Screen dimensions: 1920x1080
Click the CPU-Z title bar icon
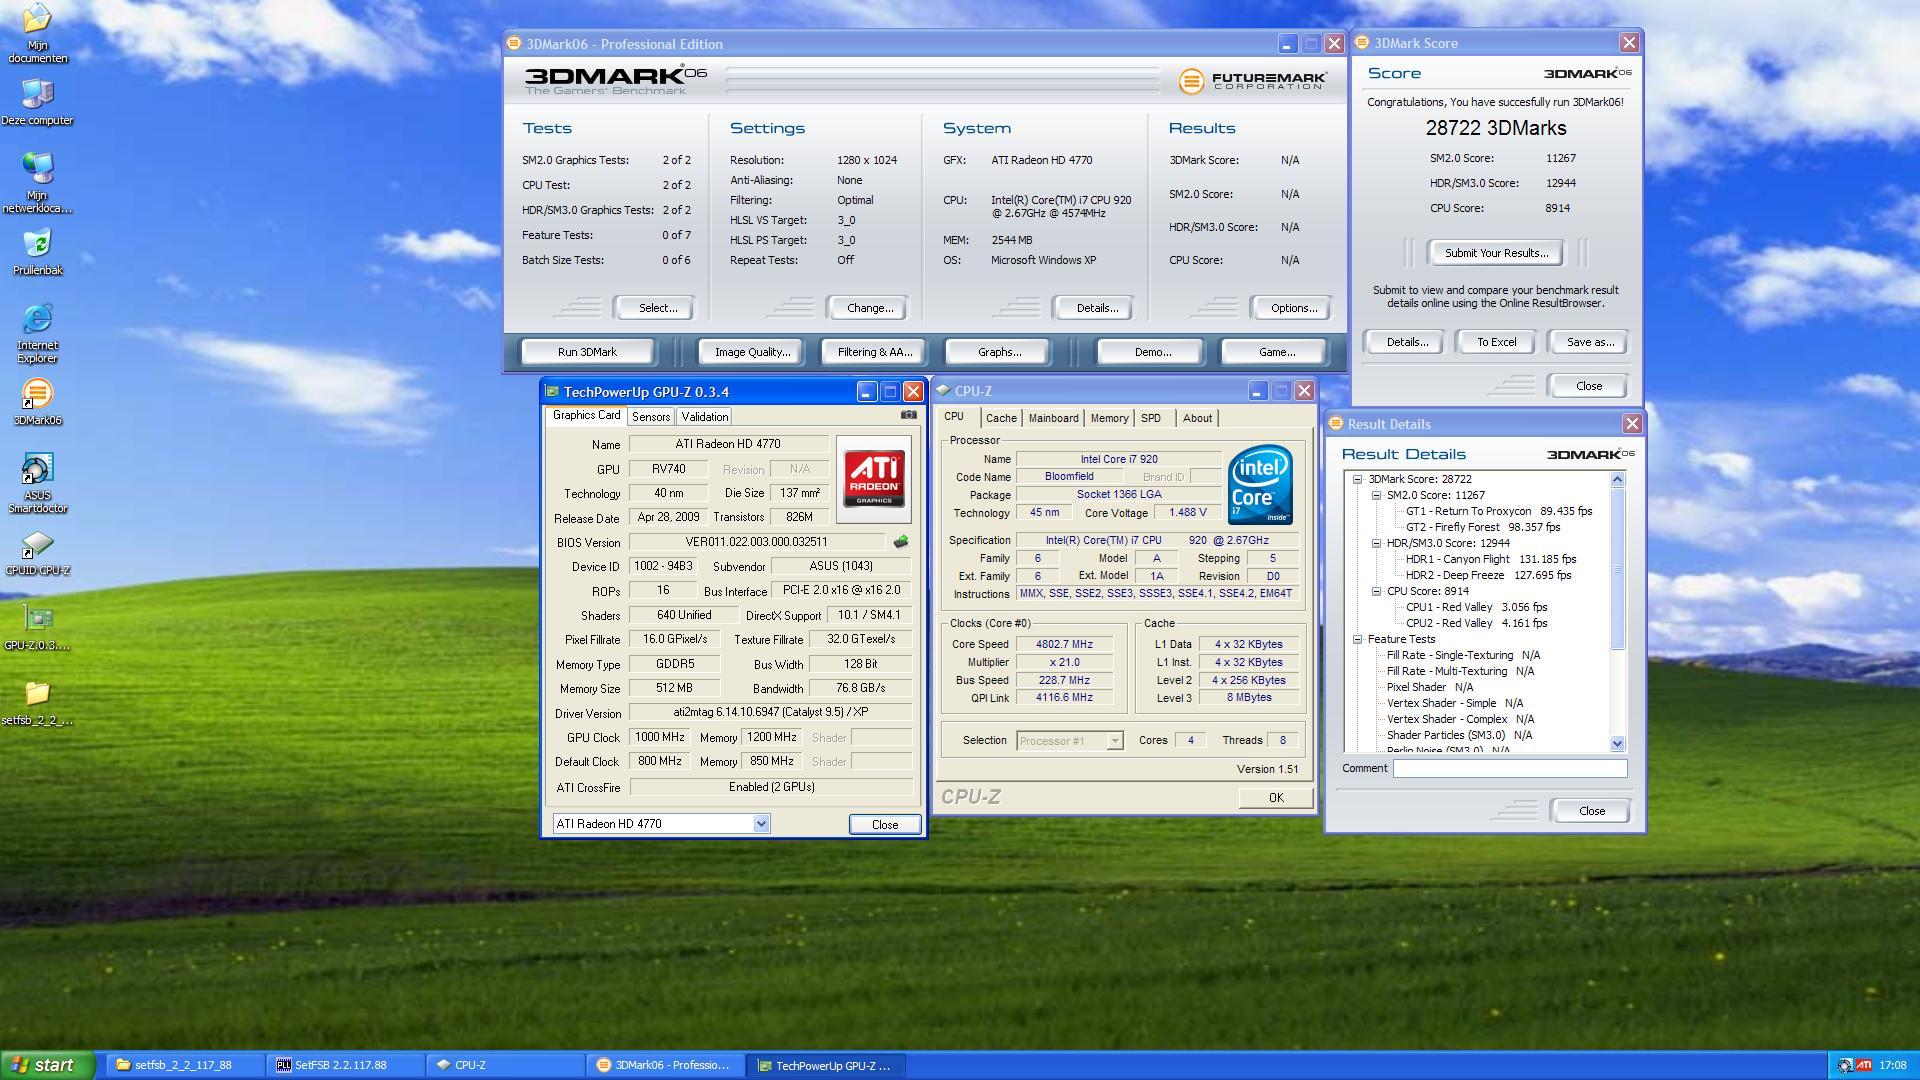(943, 391)
